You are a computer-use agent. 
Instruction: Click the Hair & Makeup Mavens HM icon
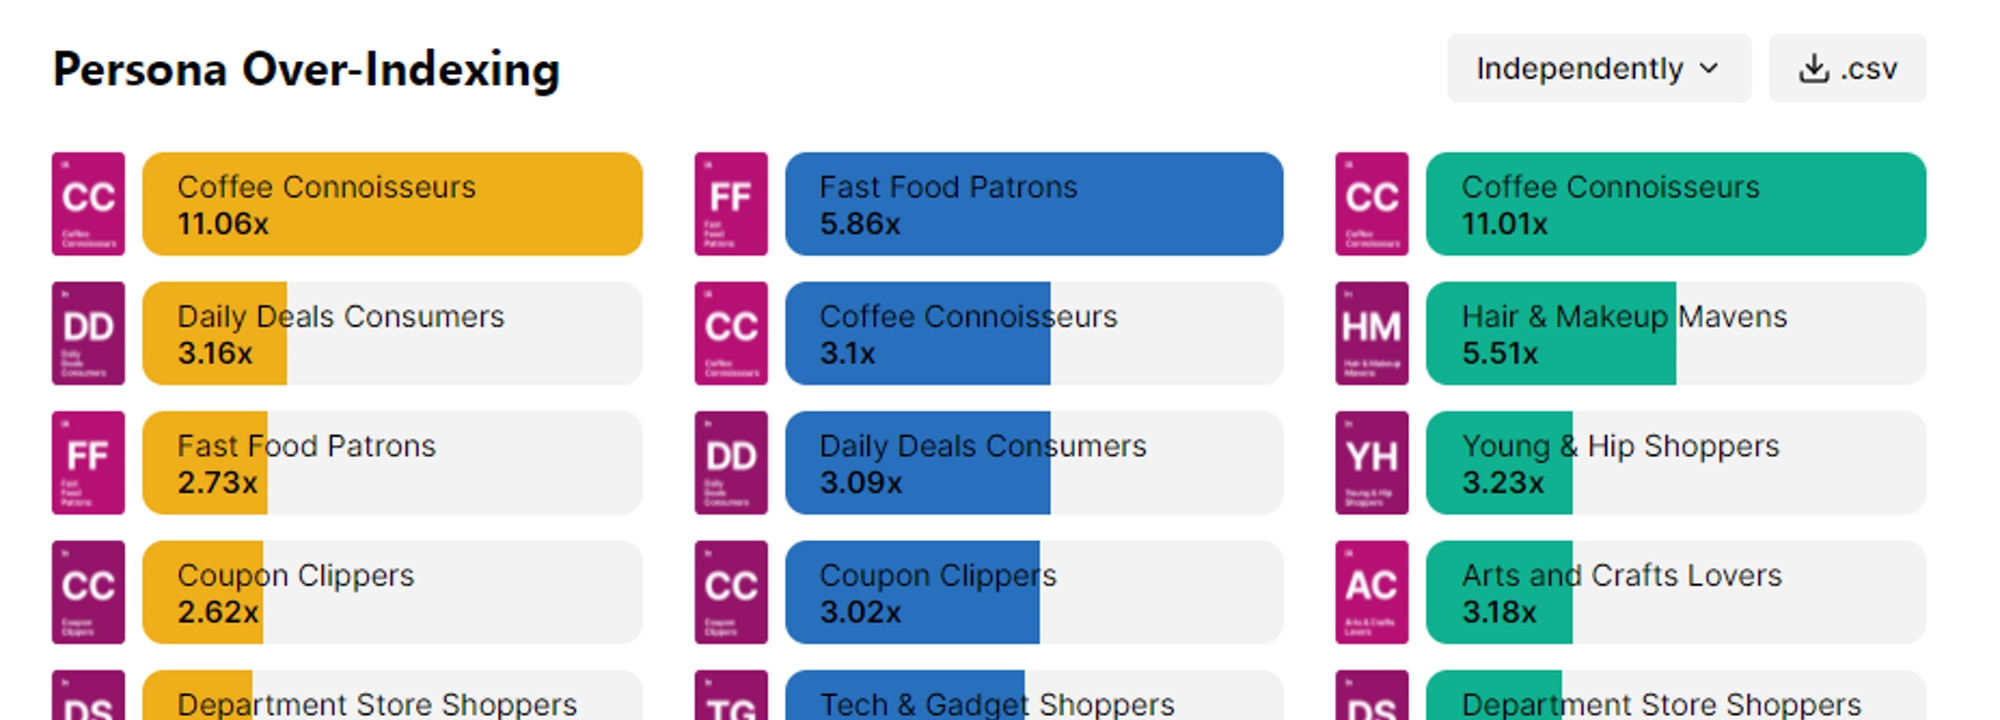tap(1372, 333)
